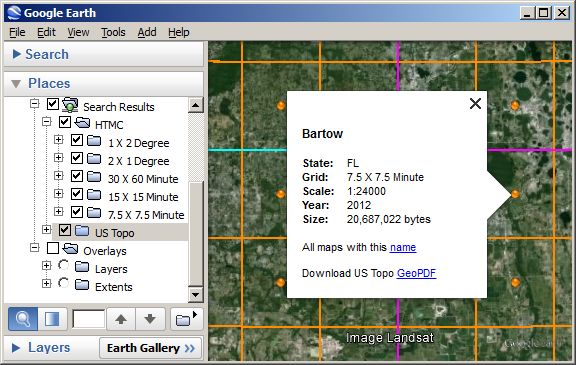Select the Extents radio button
Screen dimensions: 576x365
[x=63, y=283]
